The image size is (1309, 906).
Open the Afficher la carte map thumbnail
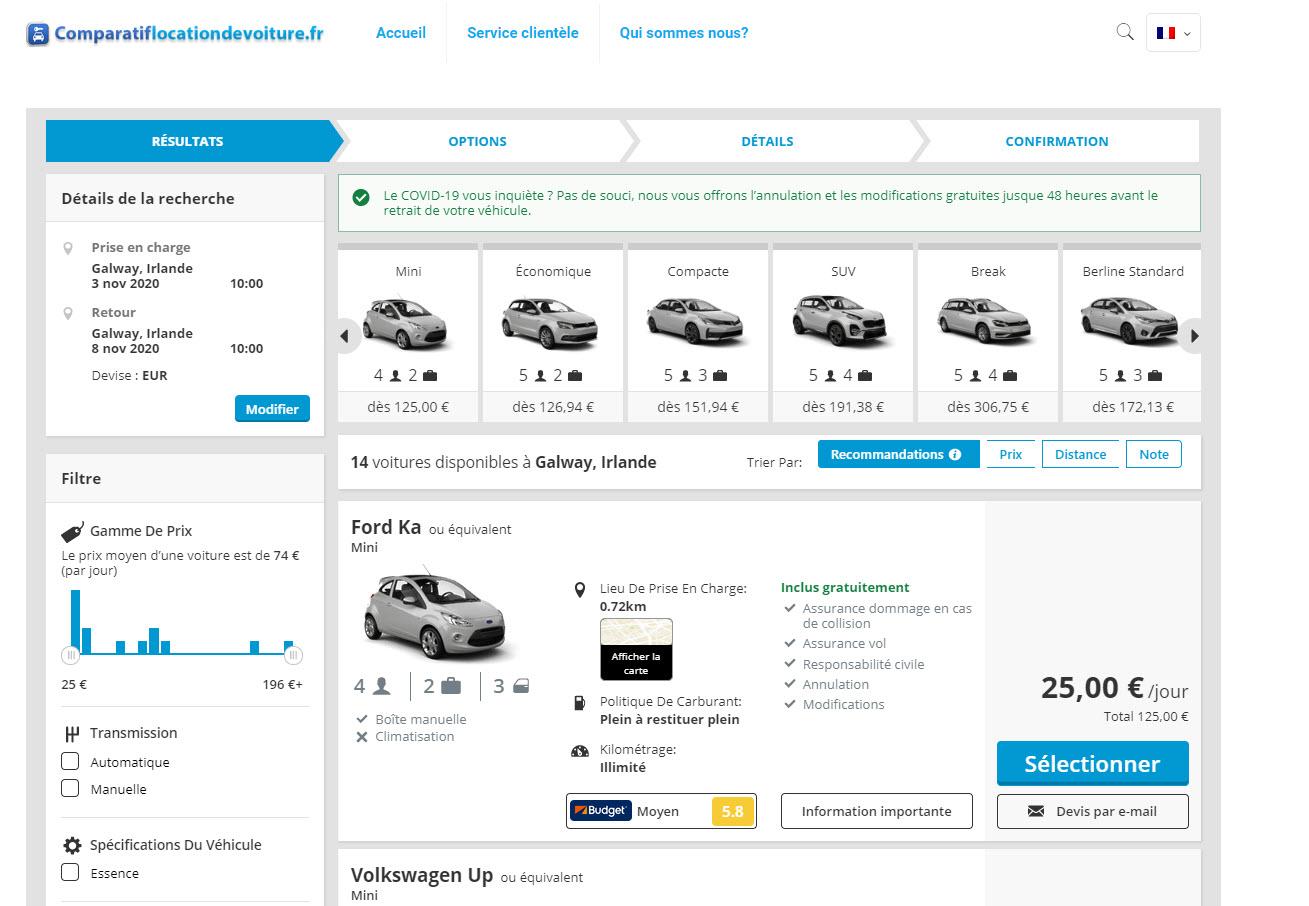pos(636,650)
